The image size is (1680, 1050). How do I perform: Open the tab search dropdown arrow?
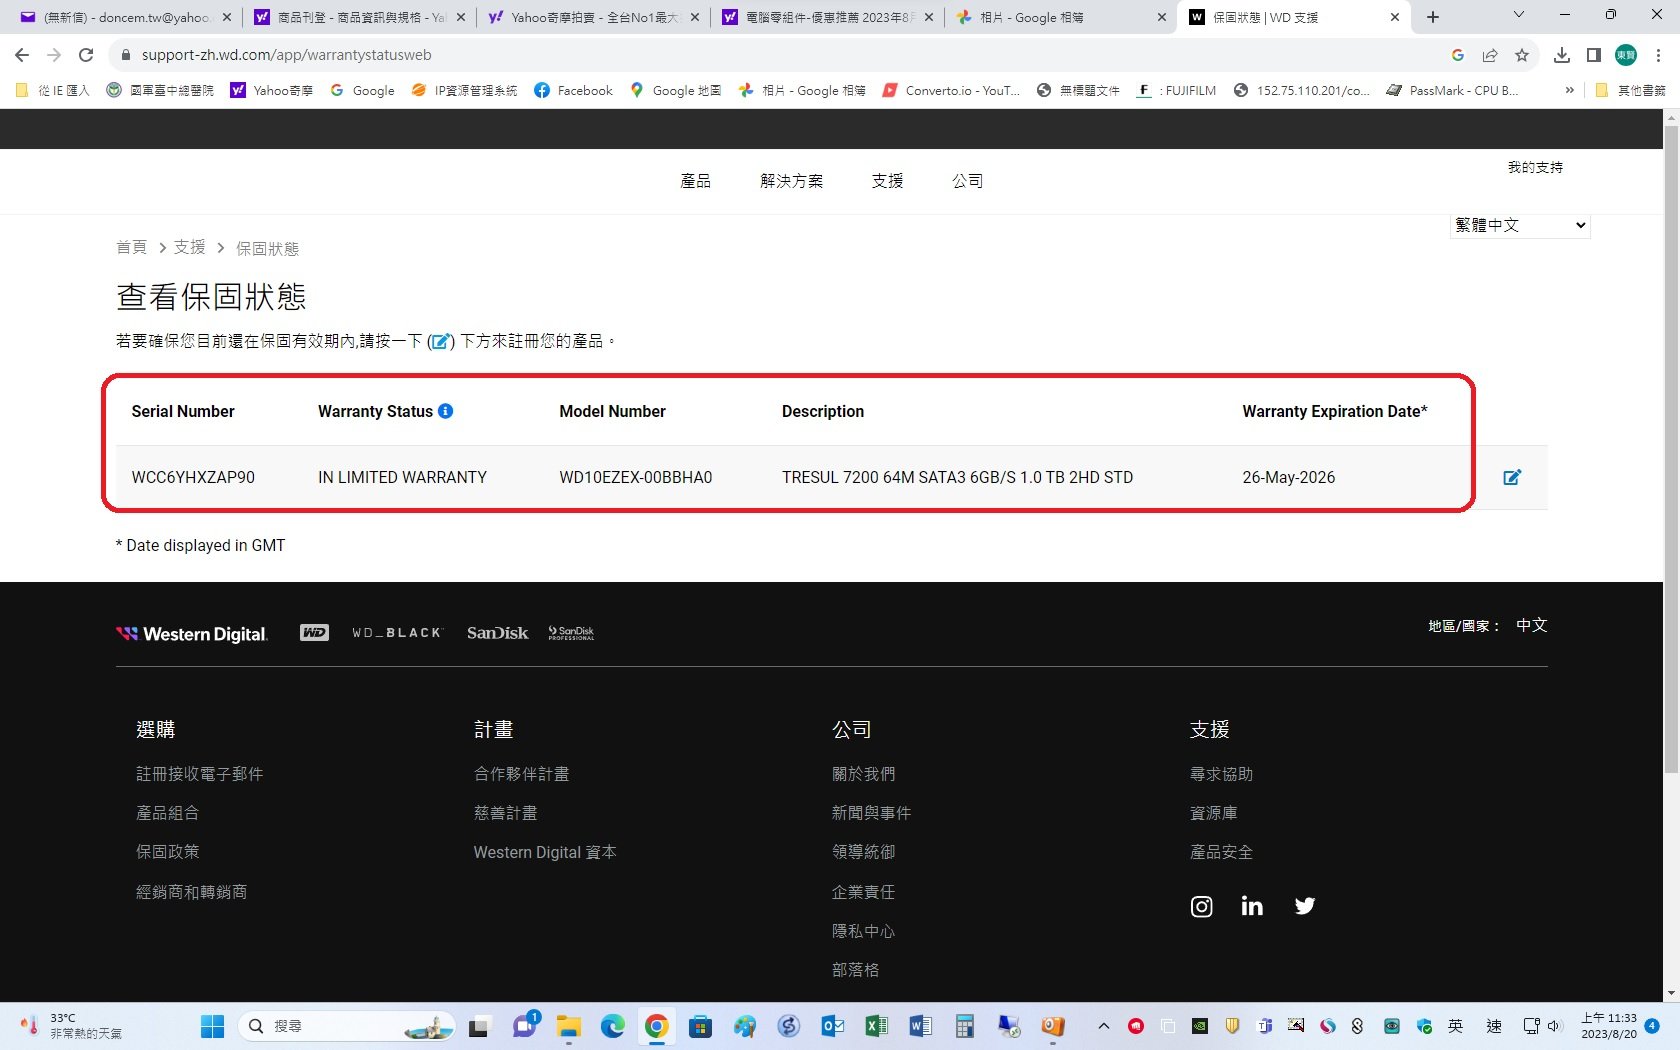click(1518, 16)
